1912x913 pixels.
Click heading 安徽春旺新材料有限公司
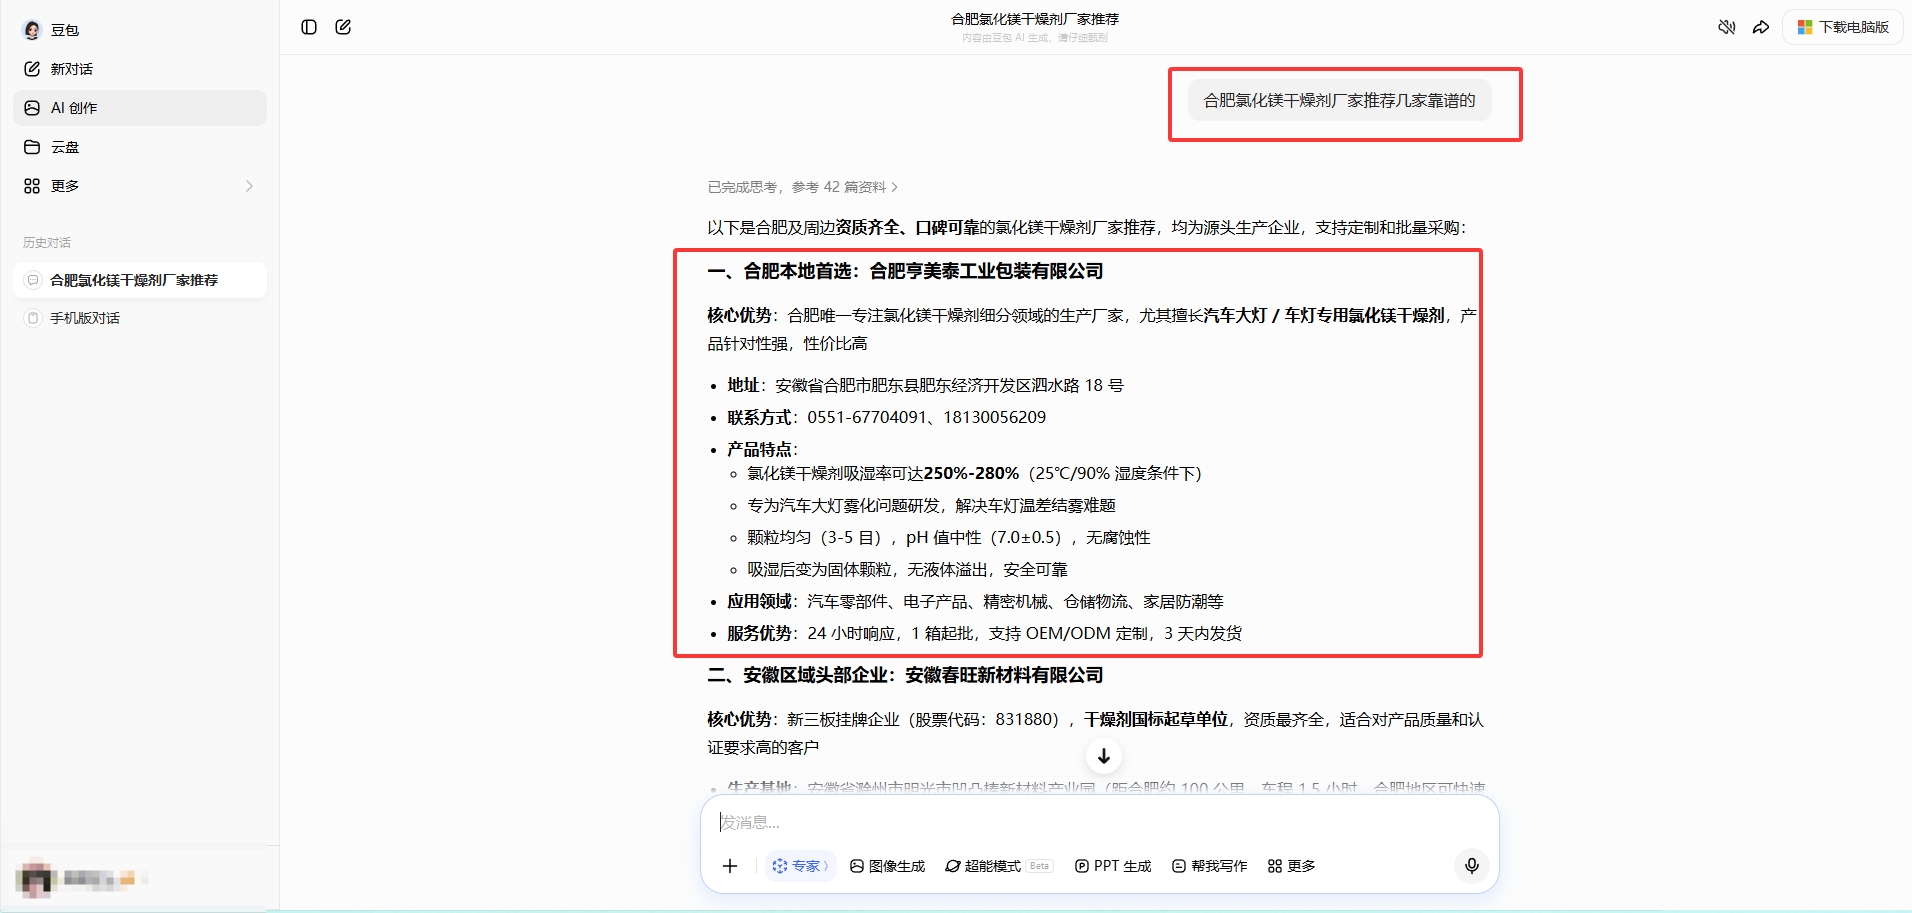(x=1004, y=675)
